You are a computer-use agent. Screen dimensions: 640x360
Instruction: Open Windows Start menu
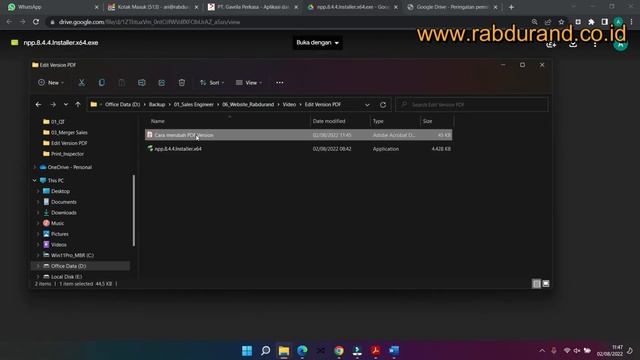(247, 351)
